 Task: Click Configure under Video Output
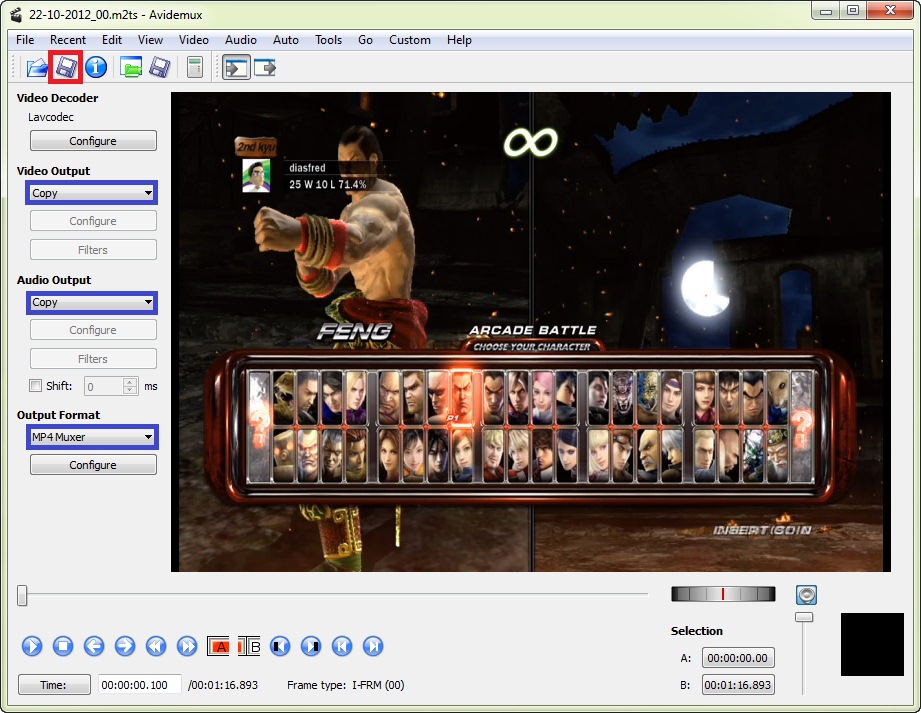(x=93, y=221)
